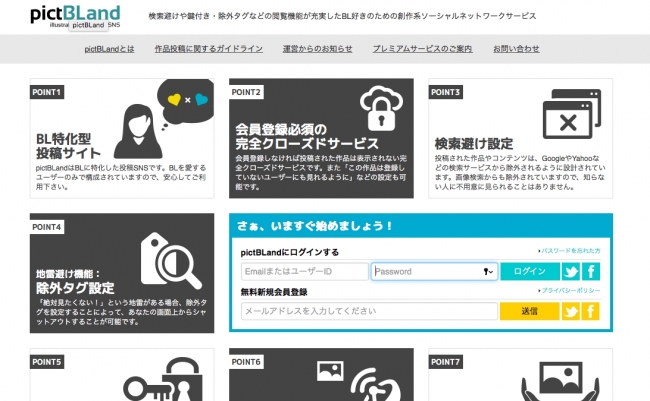Image resolution: width=650 pixels, height=401 pixels.
Task: Click the POINT5 label
Action: coord(46,362)
